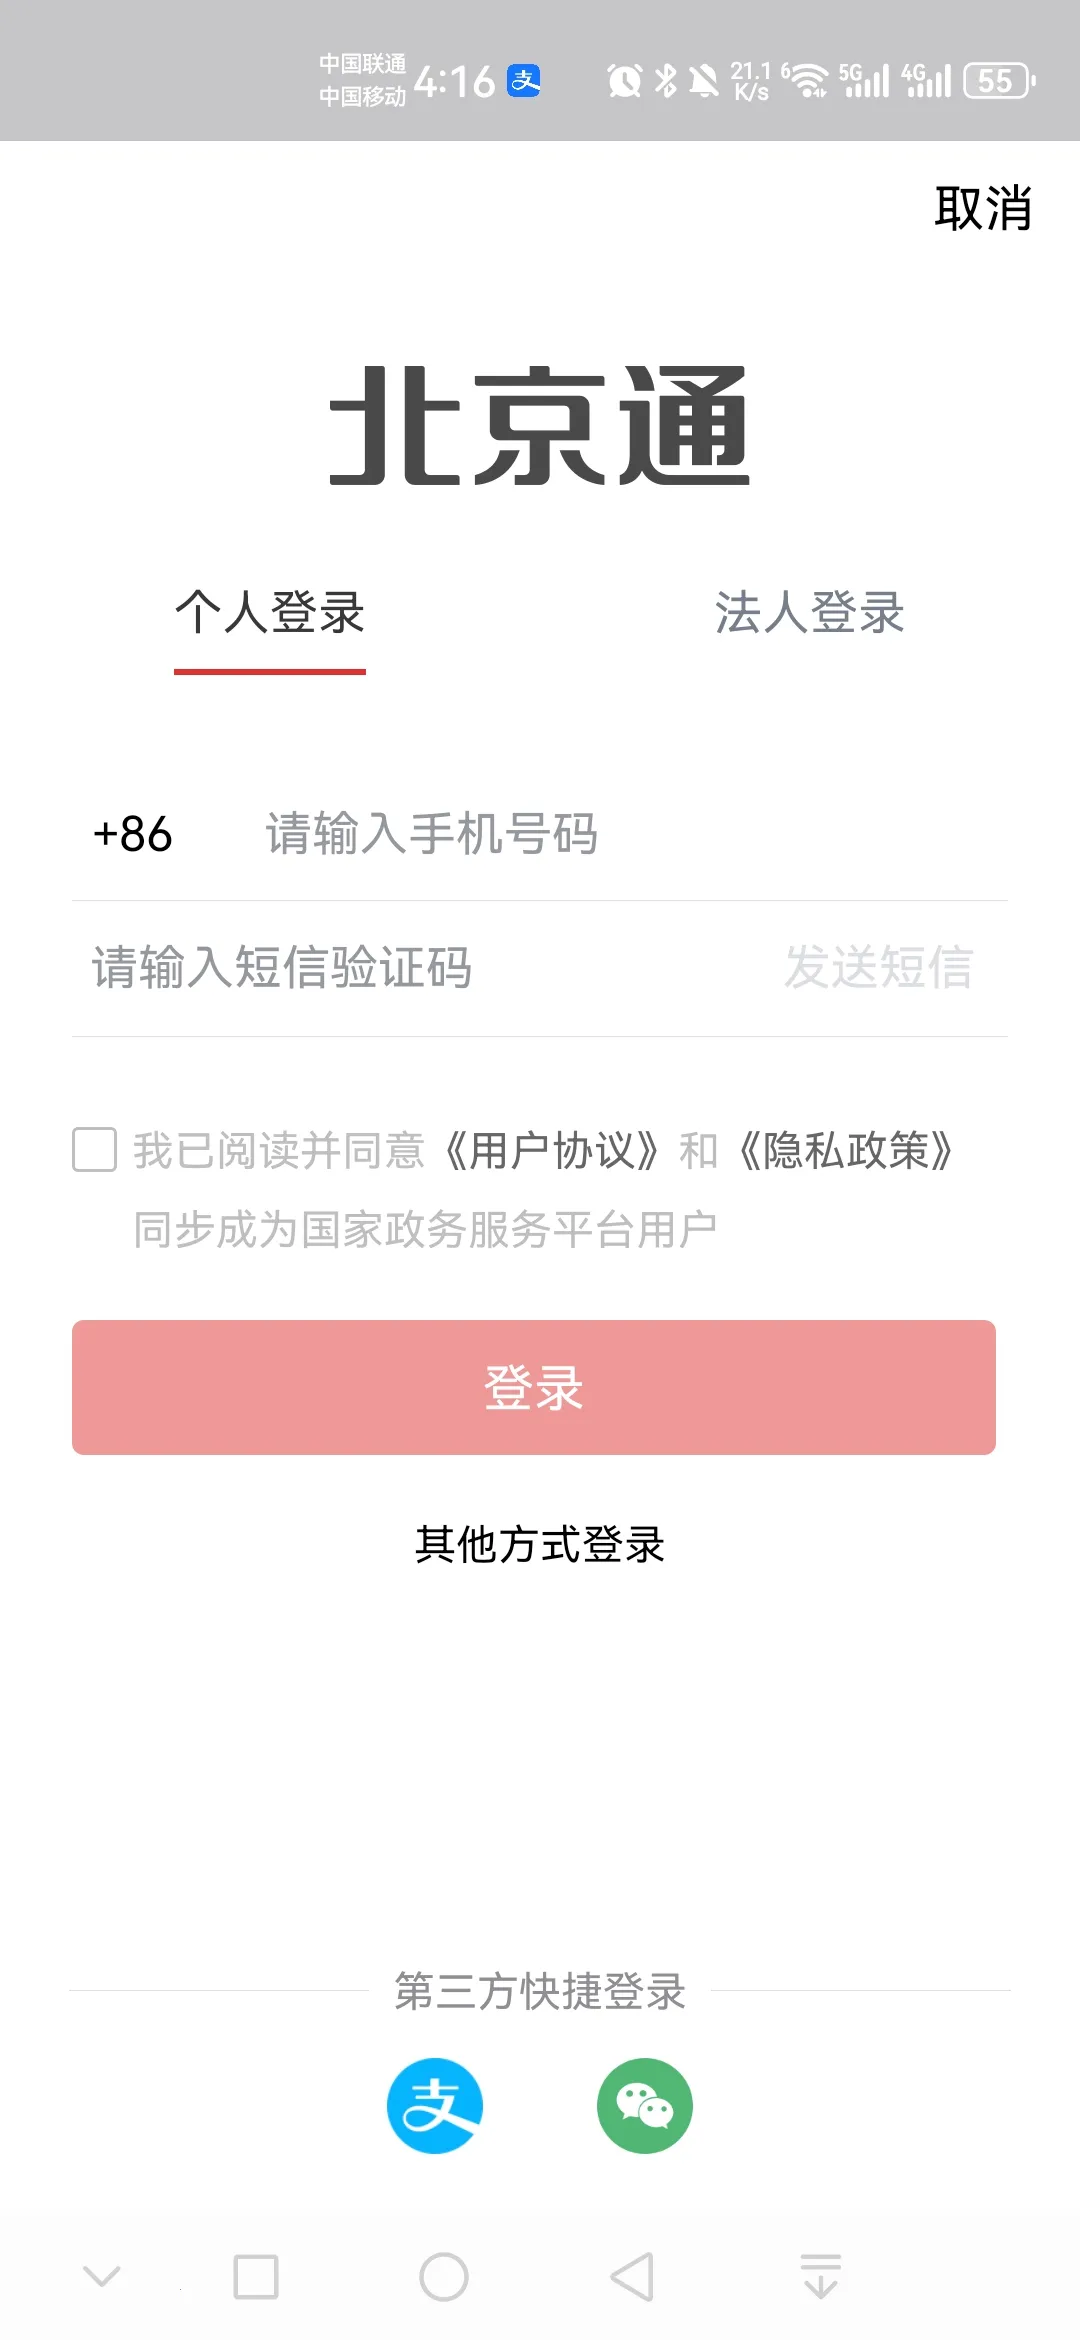This screenshot has width=1080, height=2340.
Task: Check the agreement consent checkbox
Action: pyautogui.click(x=95, y=1150)
